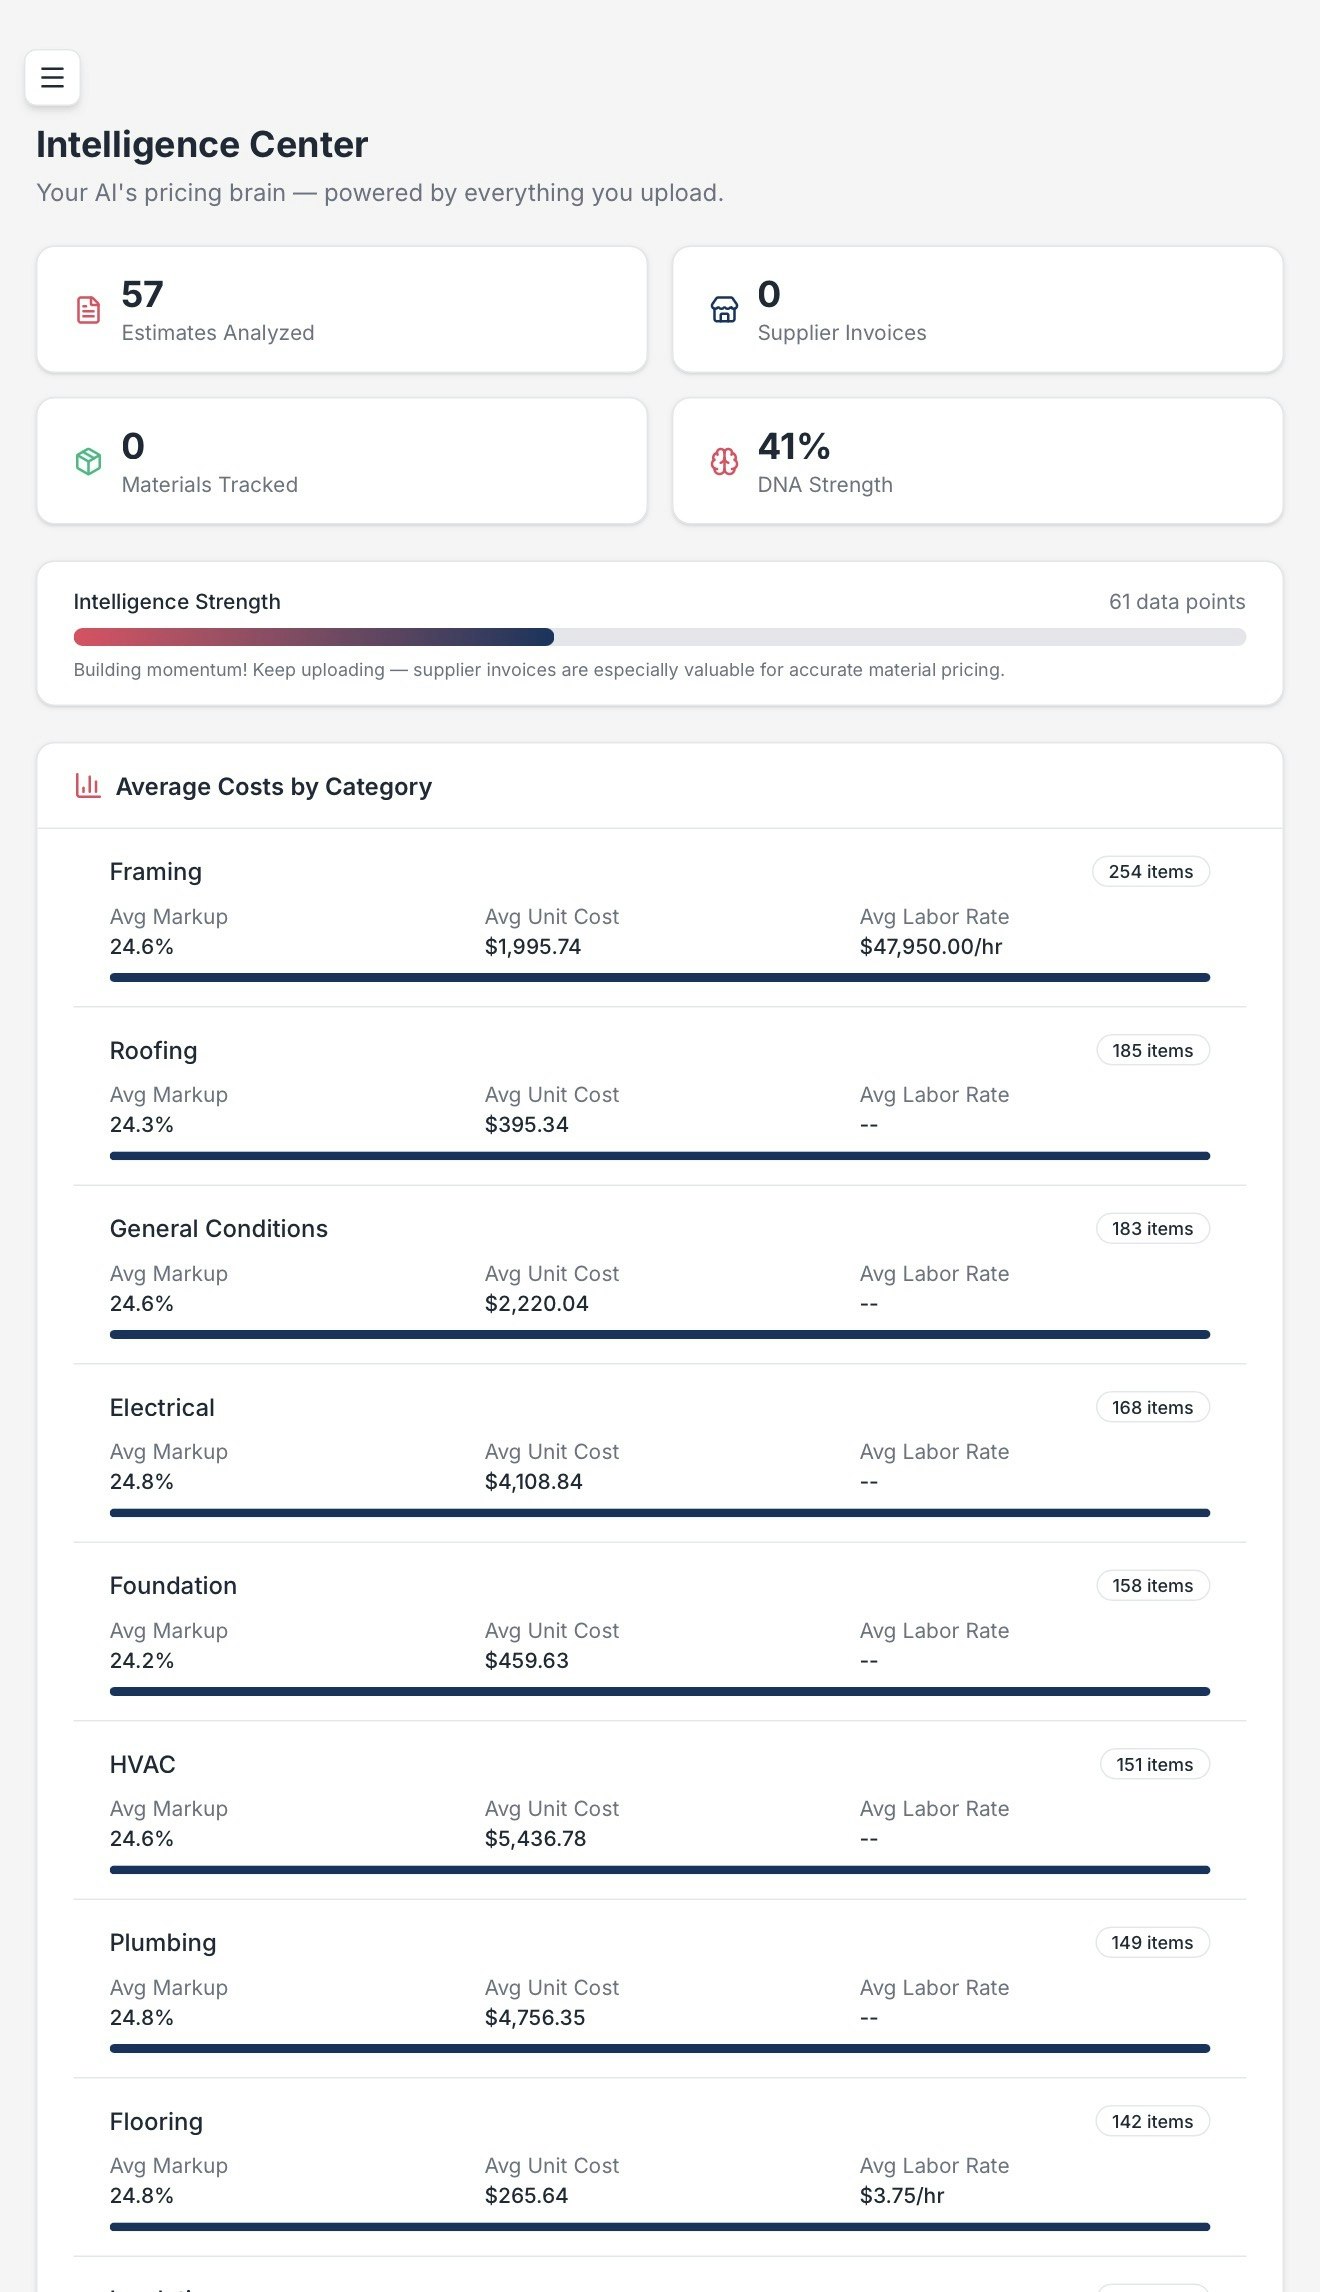Screen dimensions: 1320x2292
Task: Select the Electrical category heading
Action: tap(162, 1408)
